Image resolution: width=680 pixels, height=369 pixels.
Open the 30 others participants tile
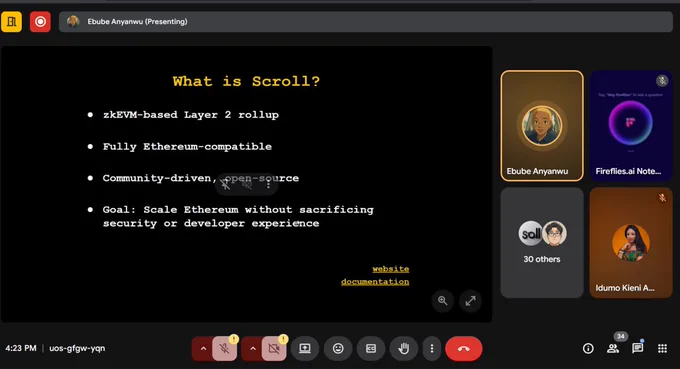click(542, 243)
